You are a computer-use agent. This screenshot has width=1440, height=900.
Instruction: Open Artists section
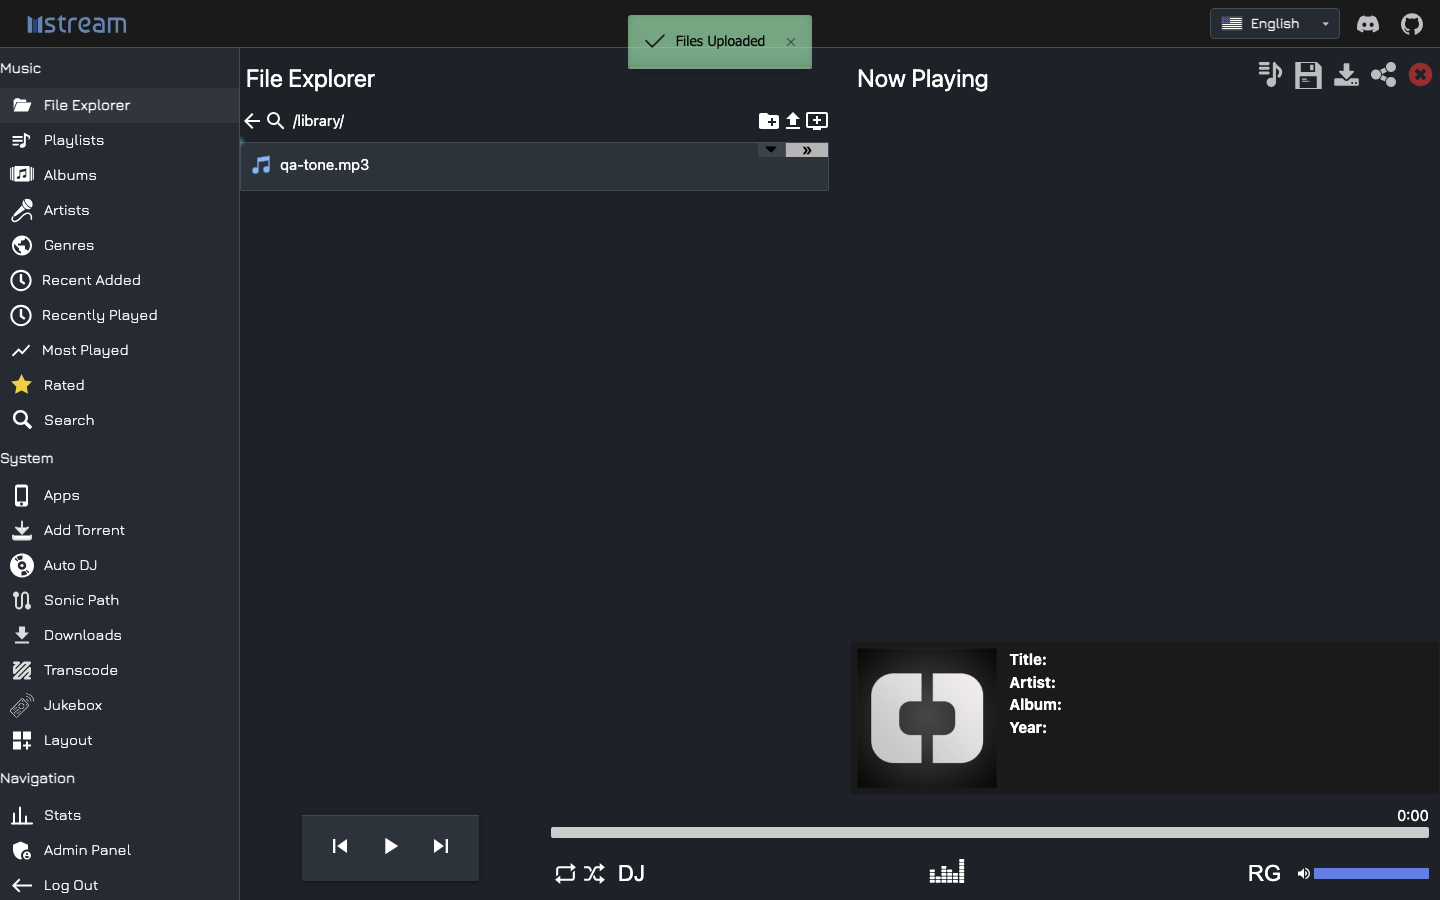click(119, 210)
